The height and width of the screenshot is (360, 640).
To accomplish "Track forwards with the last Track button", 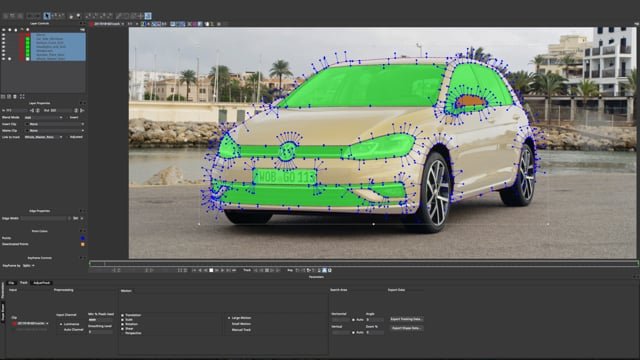I will click(x=278, y=270).
